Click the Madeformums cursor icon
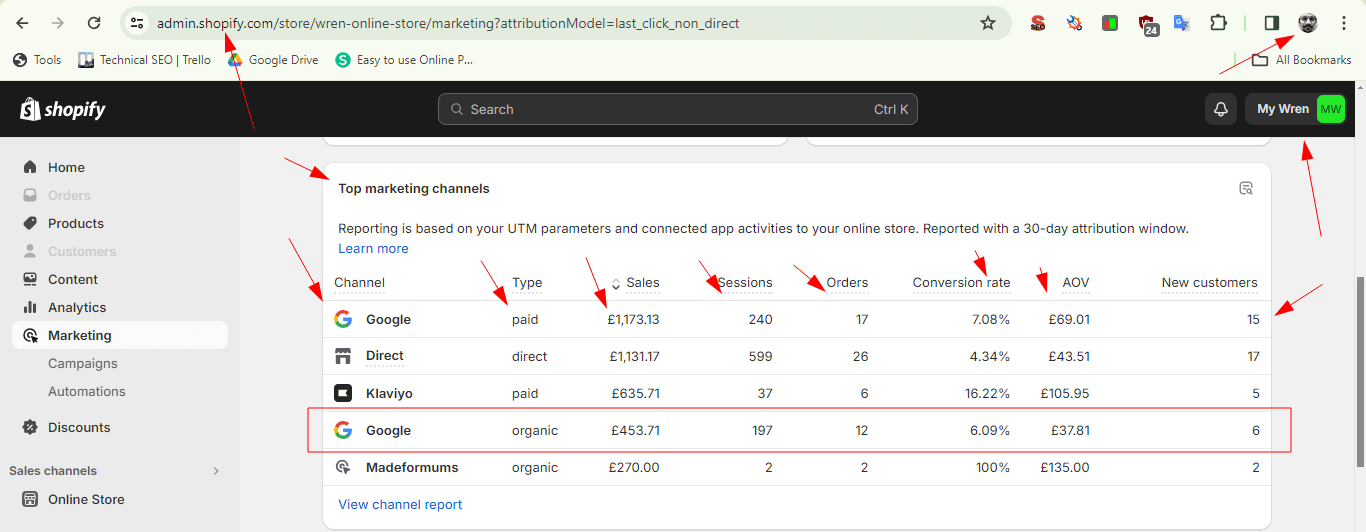The height and width of the screenshot is (532, 1366). 343,467
